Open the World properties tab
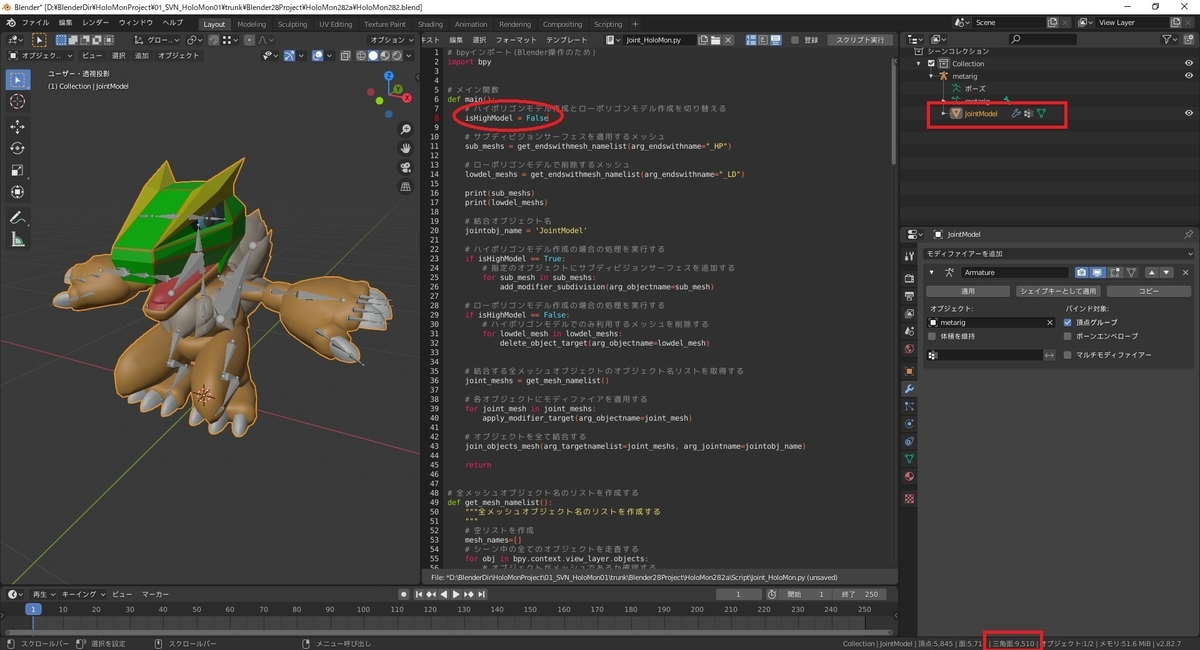Viewport: 1200px width, 650px height. point(909,349)
